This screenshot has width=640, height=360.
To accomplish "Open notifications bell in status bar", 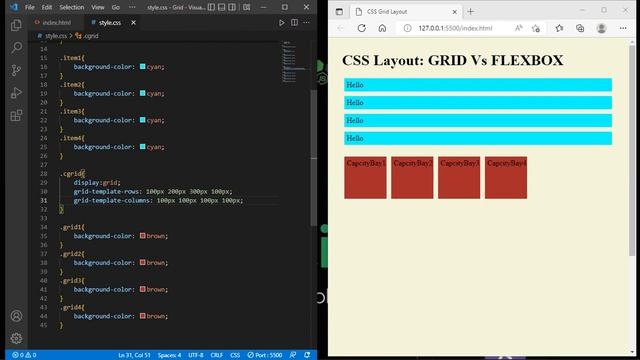I will (x=307, y=355).
